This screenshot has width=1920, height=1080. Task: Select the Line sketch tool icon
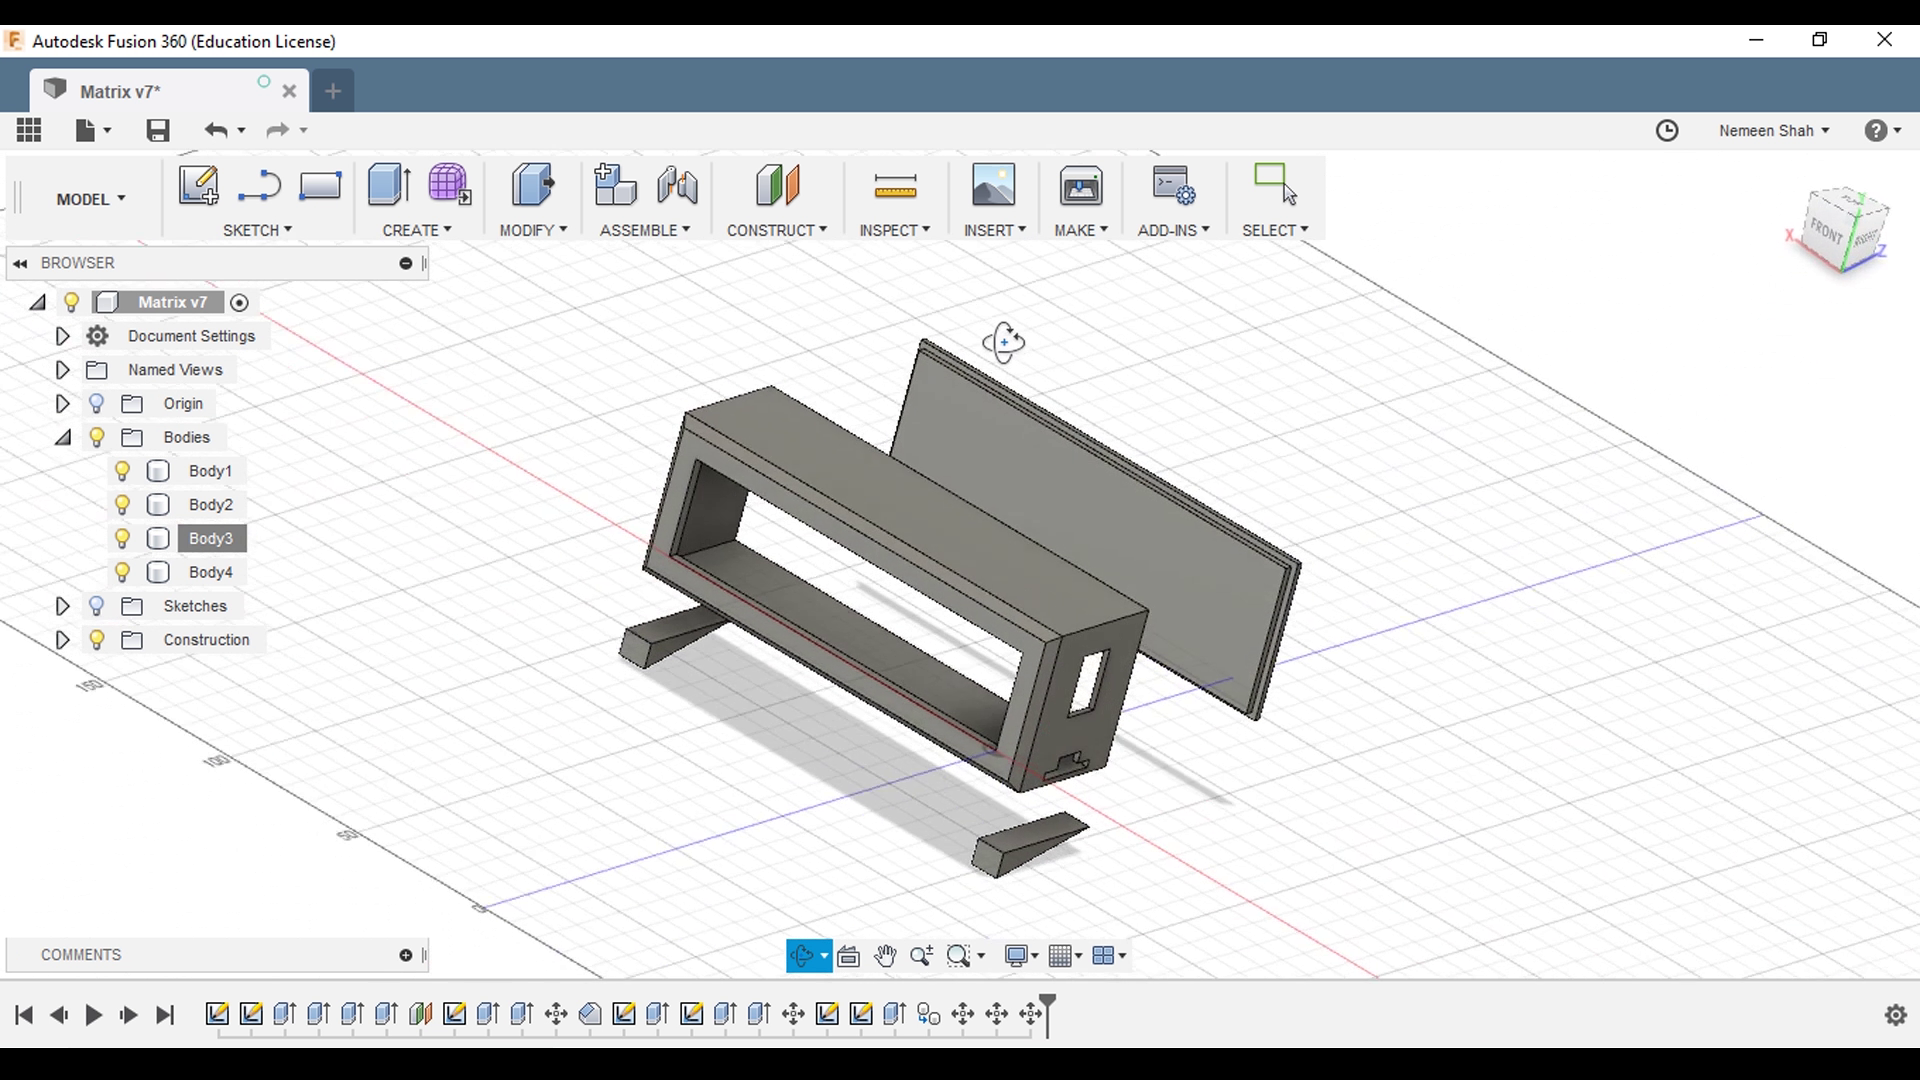[259, 186]
